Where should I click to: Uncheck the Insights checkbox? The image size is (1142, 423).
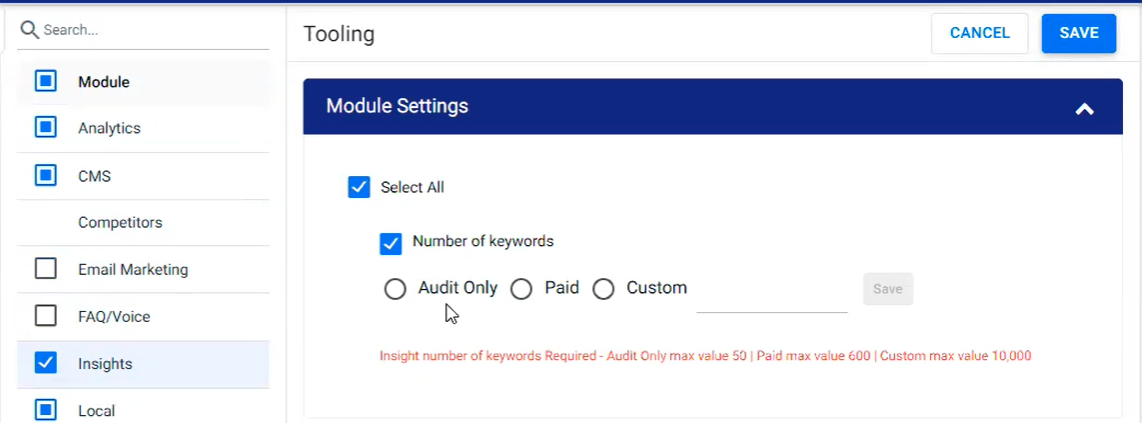click(46, 363)
